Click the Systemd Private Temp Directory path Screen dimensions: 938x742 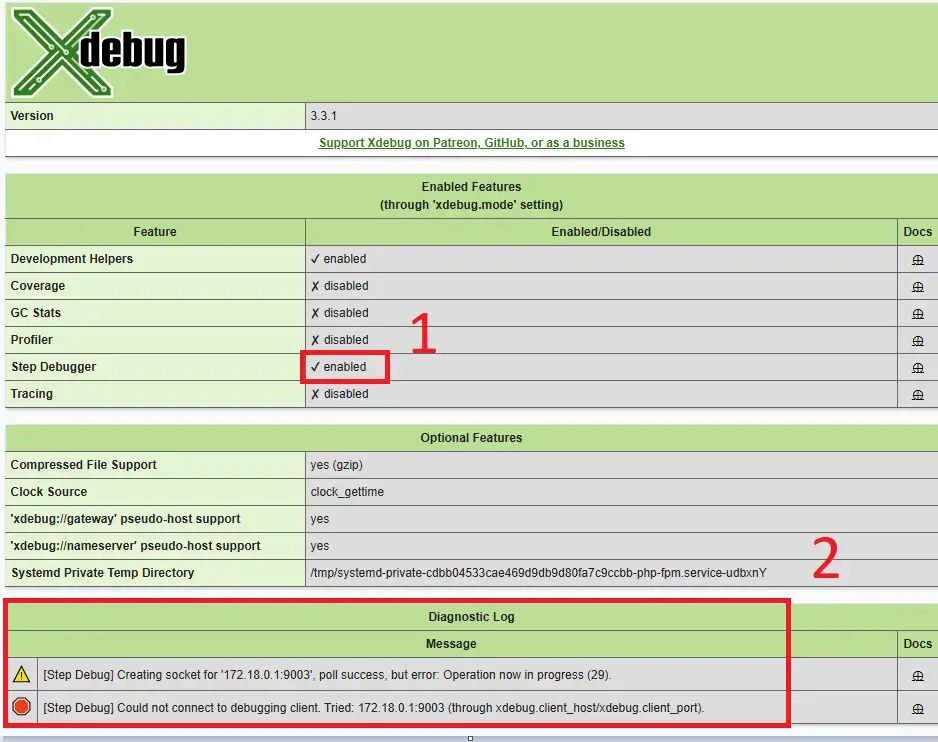[538, 573]
